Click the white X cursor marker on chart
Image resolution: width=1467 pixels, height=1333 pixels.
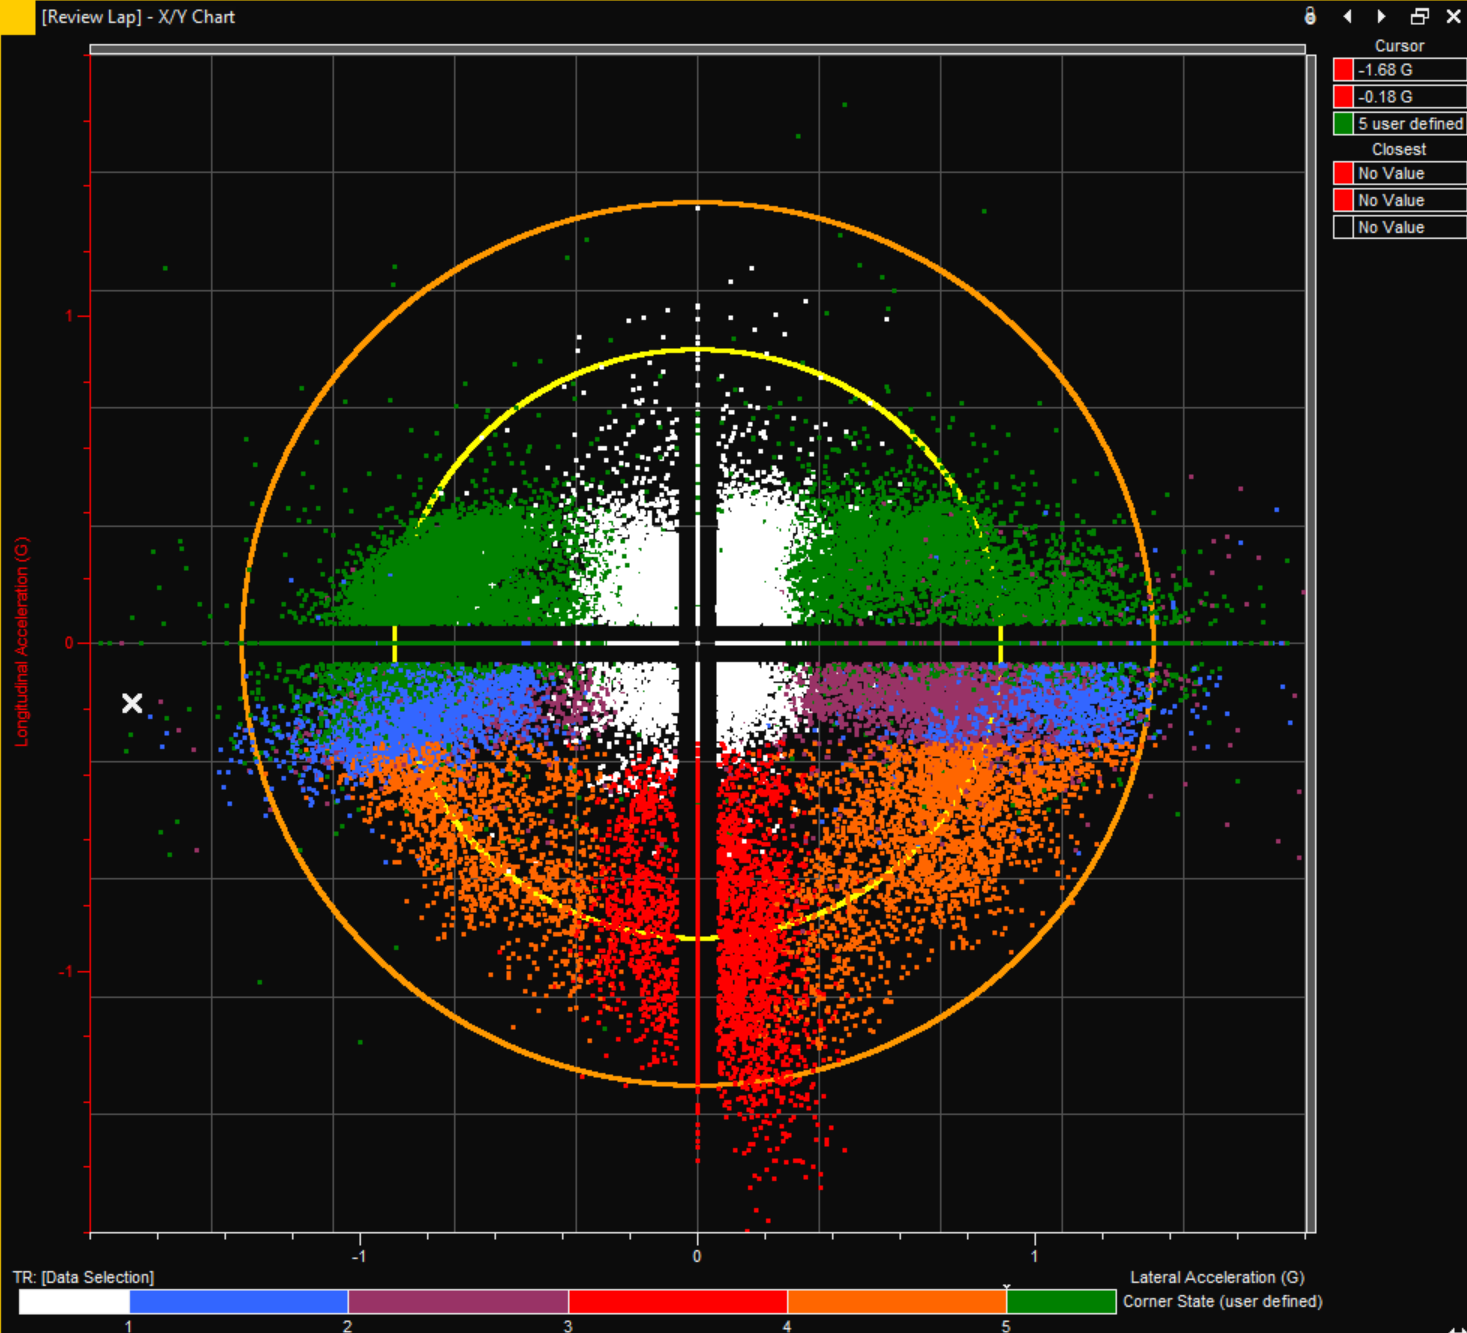pos(132,703)
